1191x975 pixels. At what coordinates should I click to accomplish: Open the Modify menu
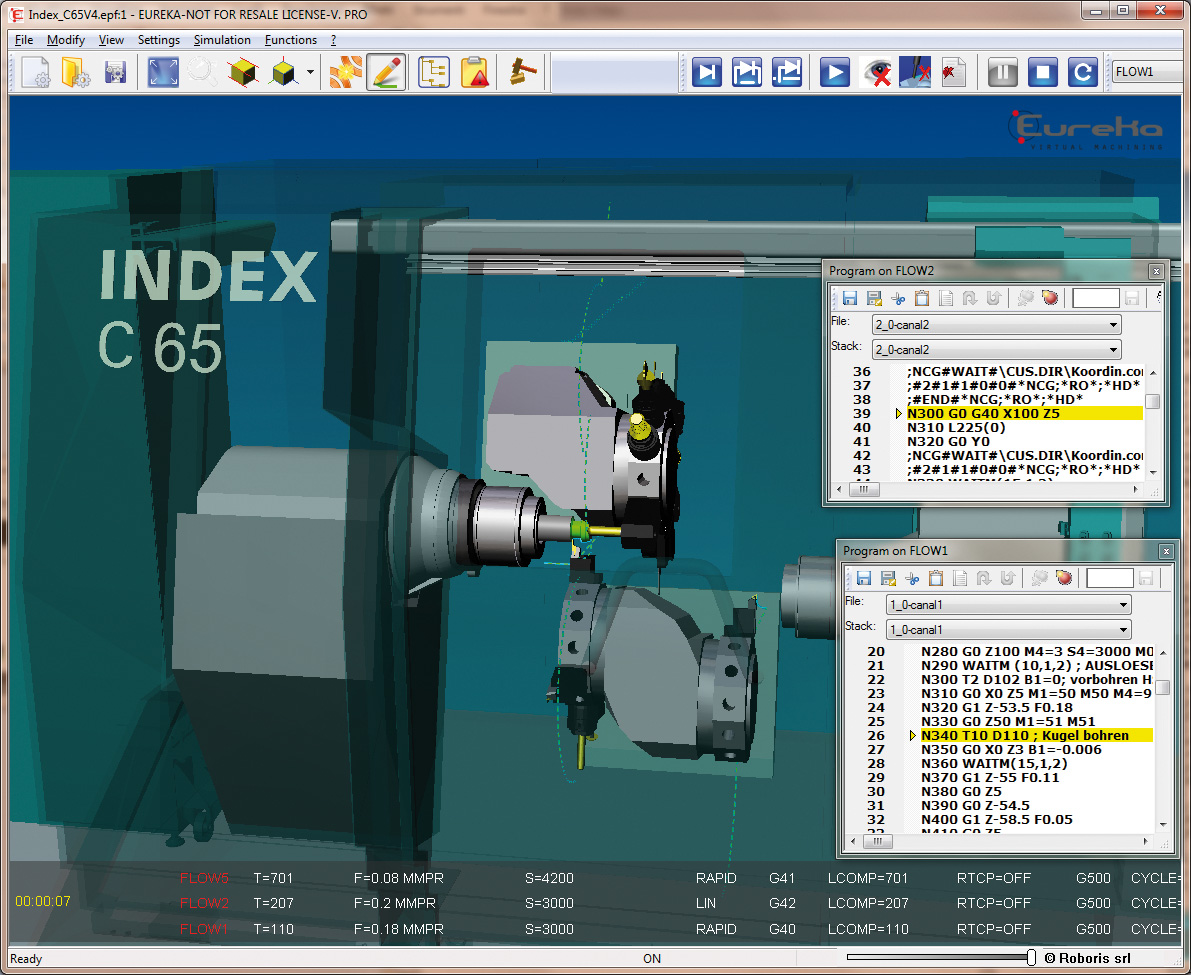click(x=65, y=39)
